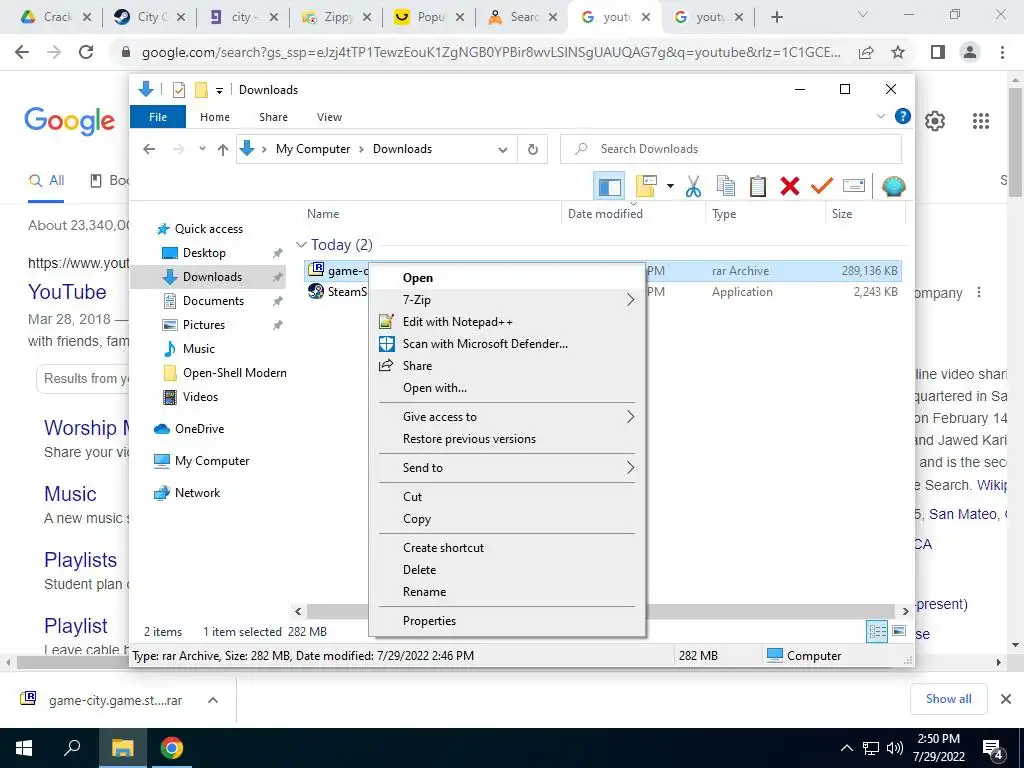The width and height of the screenshot is (1024, 768).
Task: Select Documents in the navigation pane
Action: 213,300
